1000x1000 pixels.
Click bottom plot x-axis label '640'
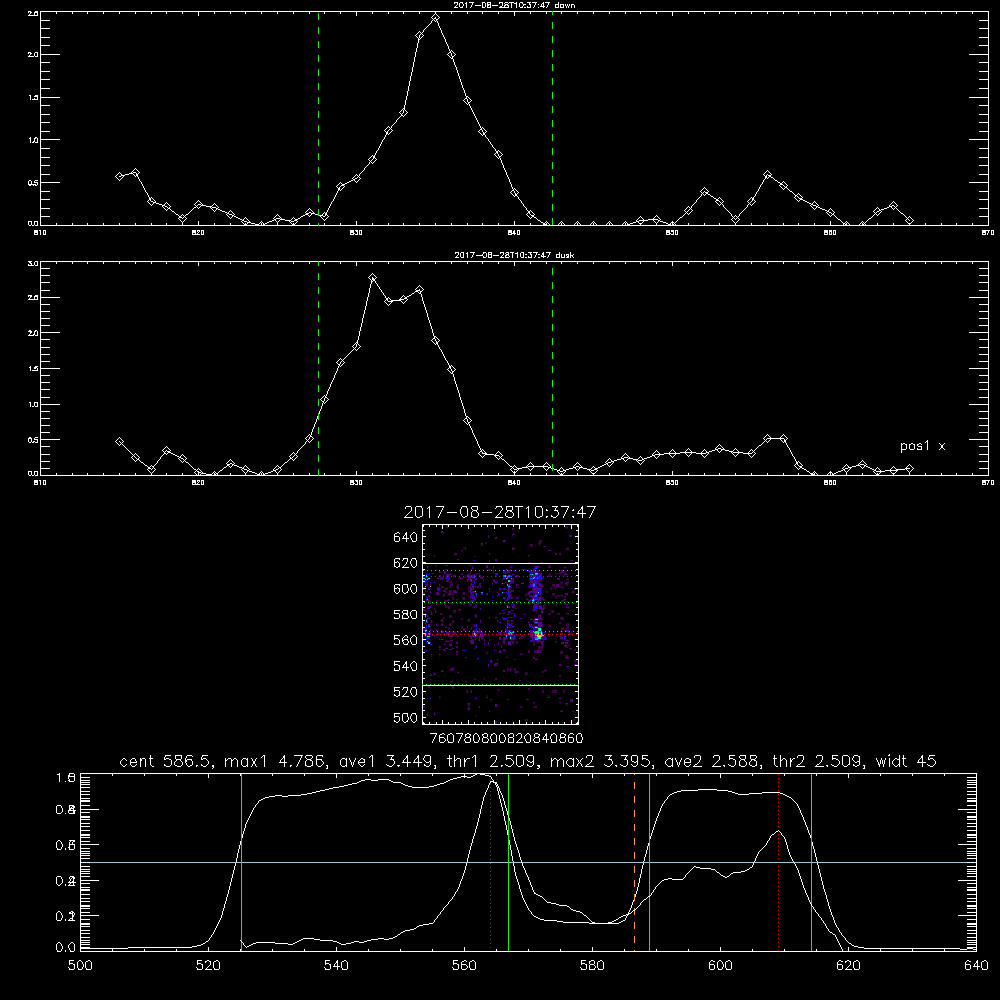[x=976, y=966]
